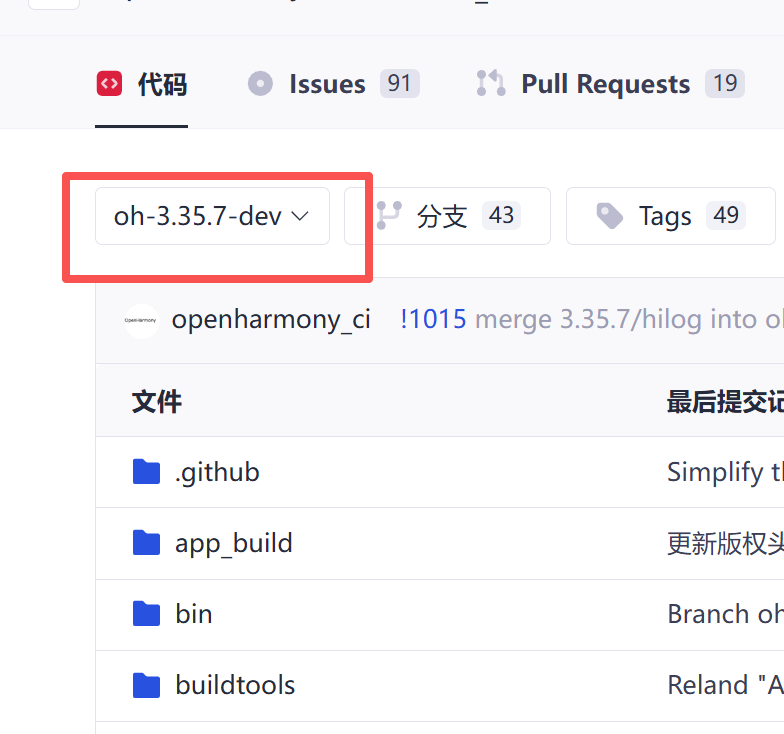
Task: Click the folder icon for bin
Action: coord(146,614)
